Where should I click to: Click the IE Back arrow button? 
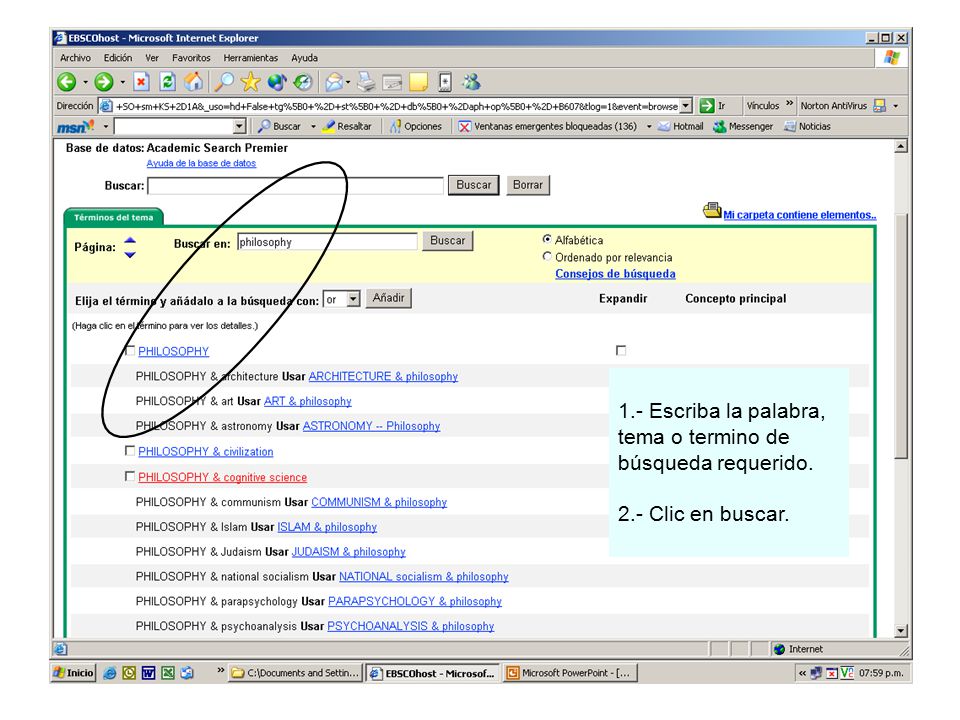[67, 81]
